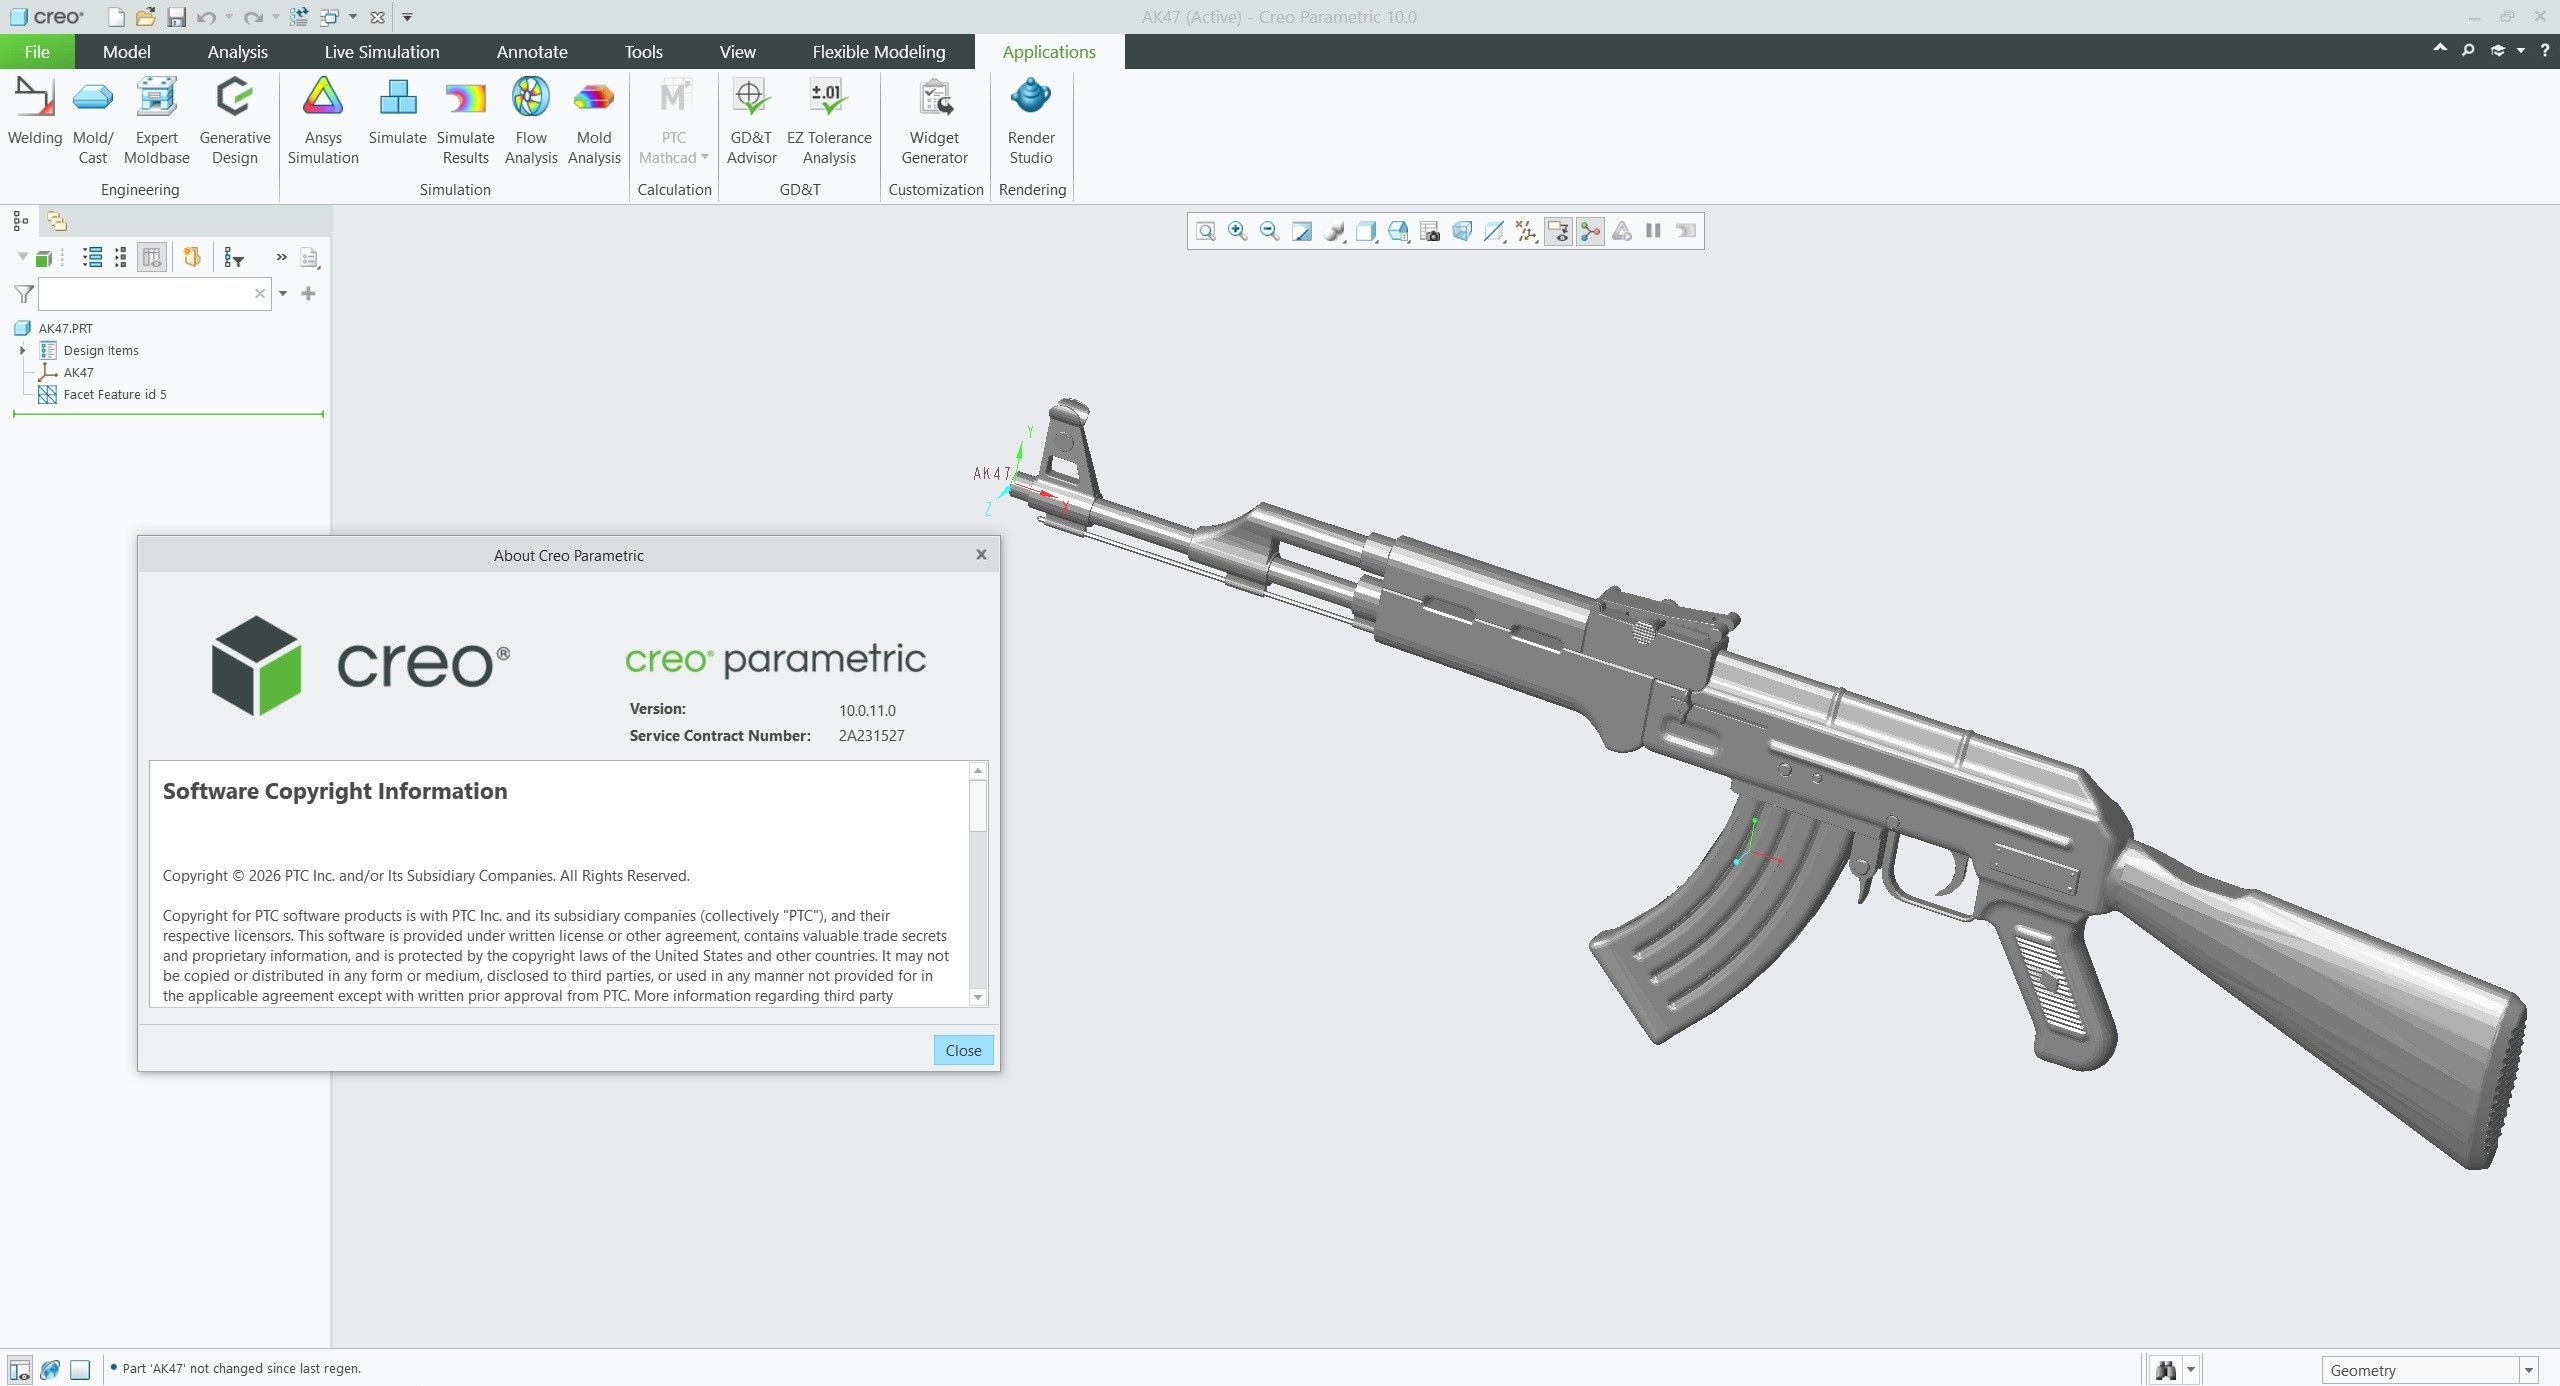Viewport: 2560px width, 1386px height.
Task: Toggle tree columns display in model tree
Action: point(152,258)
